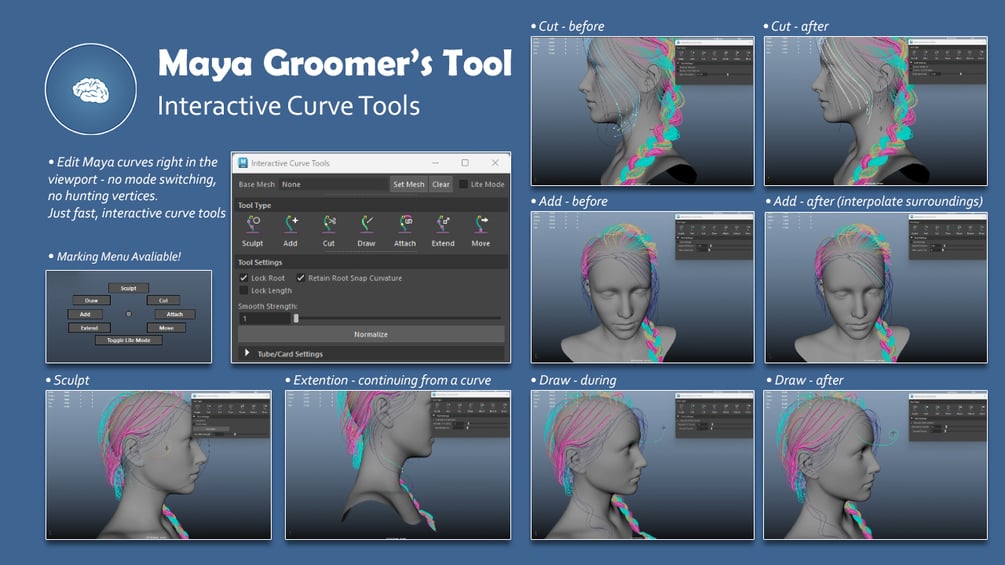Click the Smooth Strength slider handle
The image size is (1005, 565).
296,318
